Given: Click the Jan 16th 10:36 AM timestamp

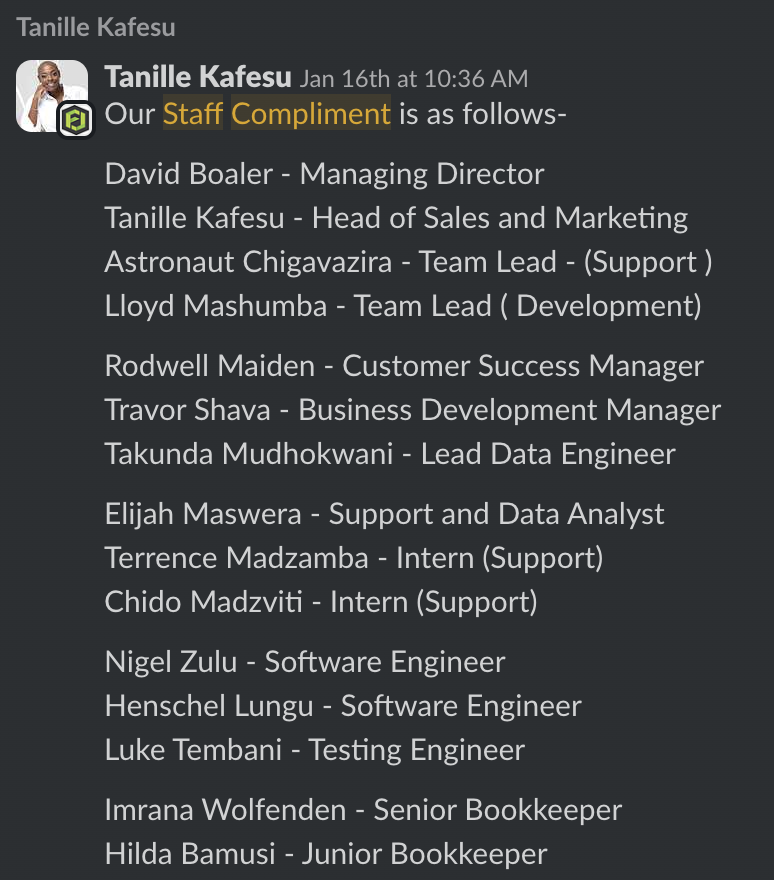Looking at the screenshot, I should point(414,78).
